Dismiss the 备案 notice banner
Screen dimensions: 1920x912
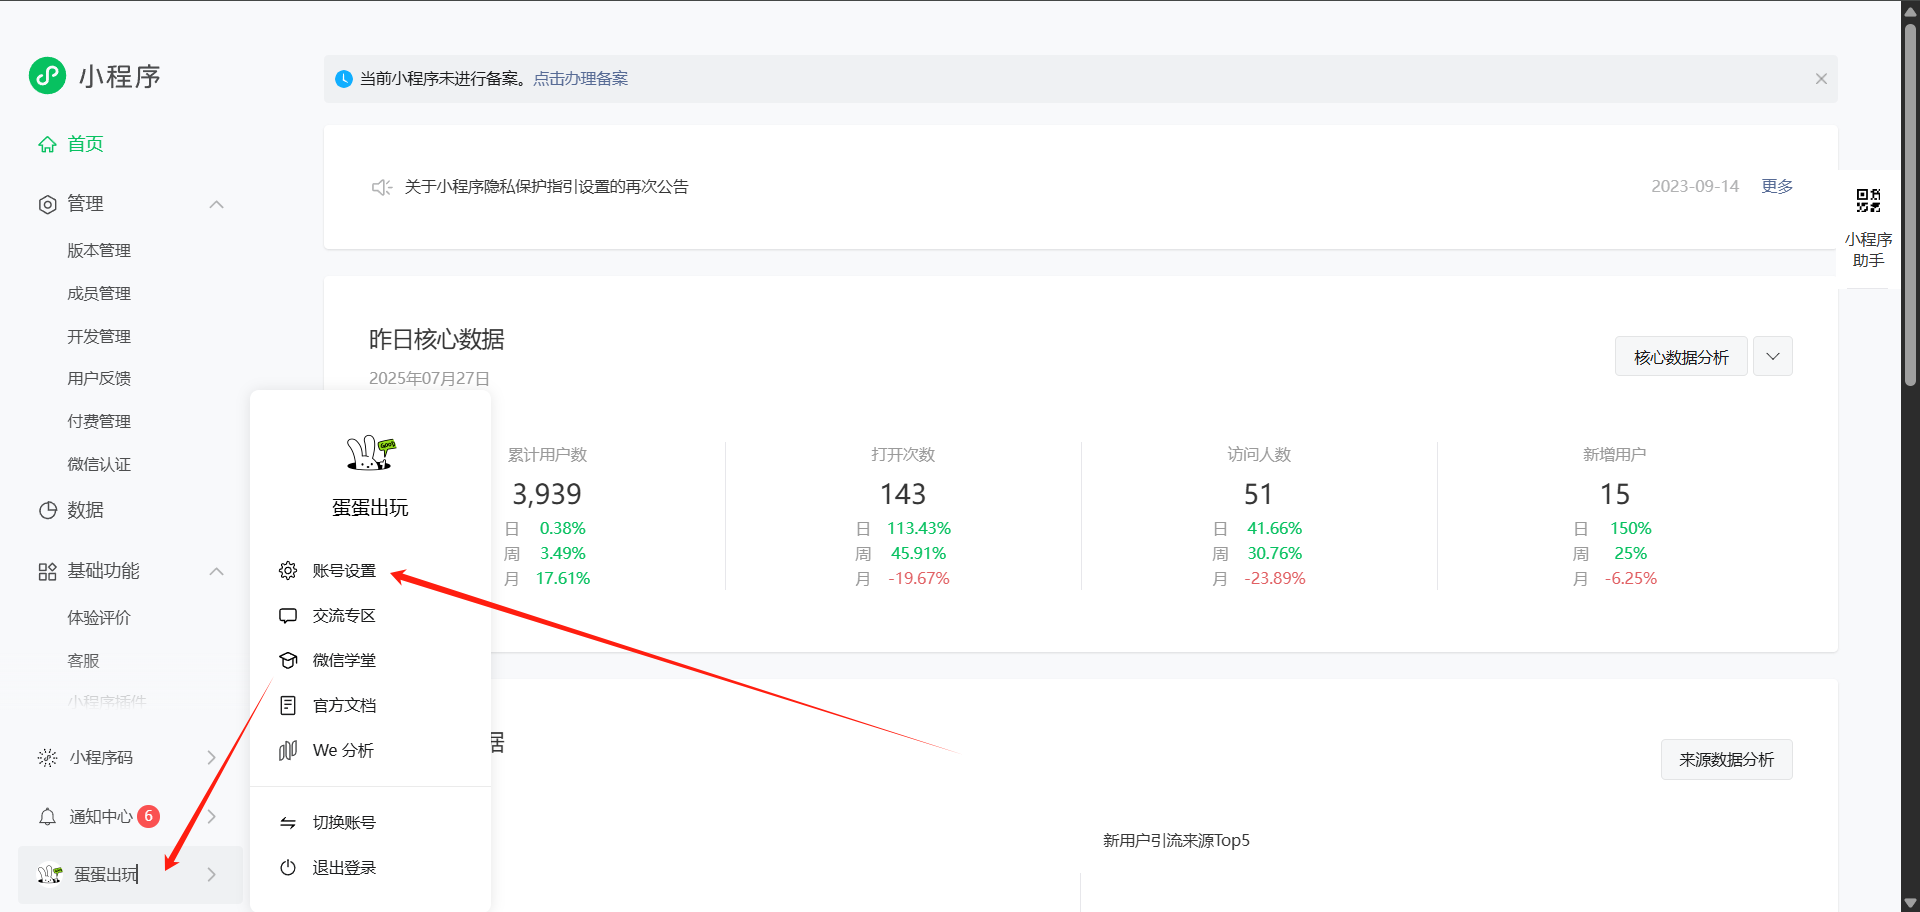click(1821, 79)
